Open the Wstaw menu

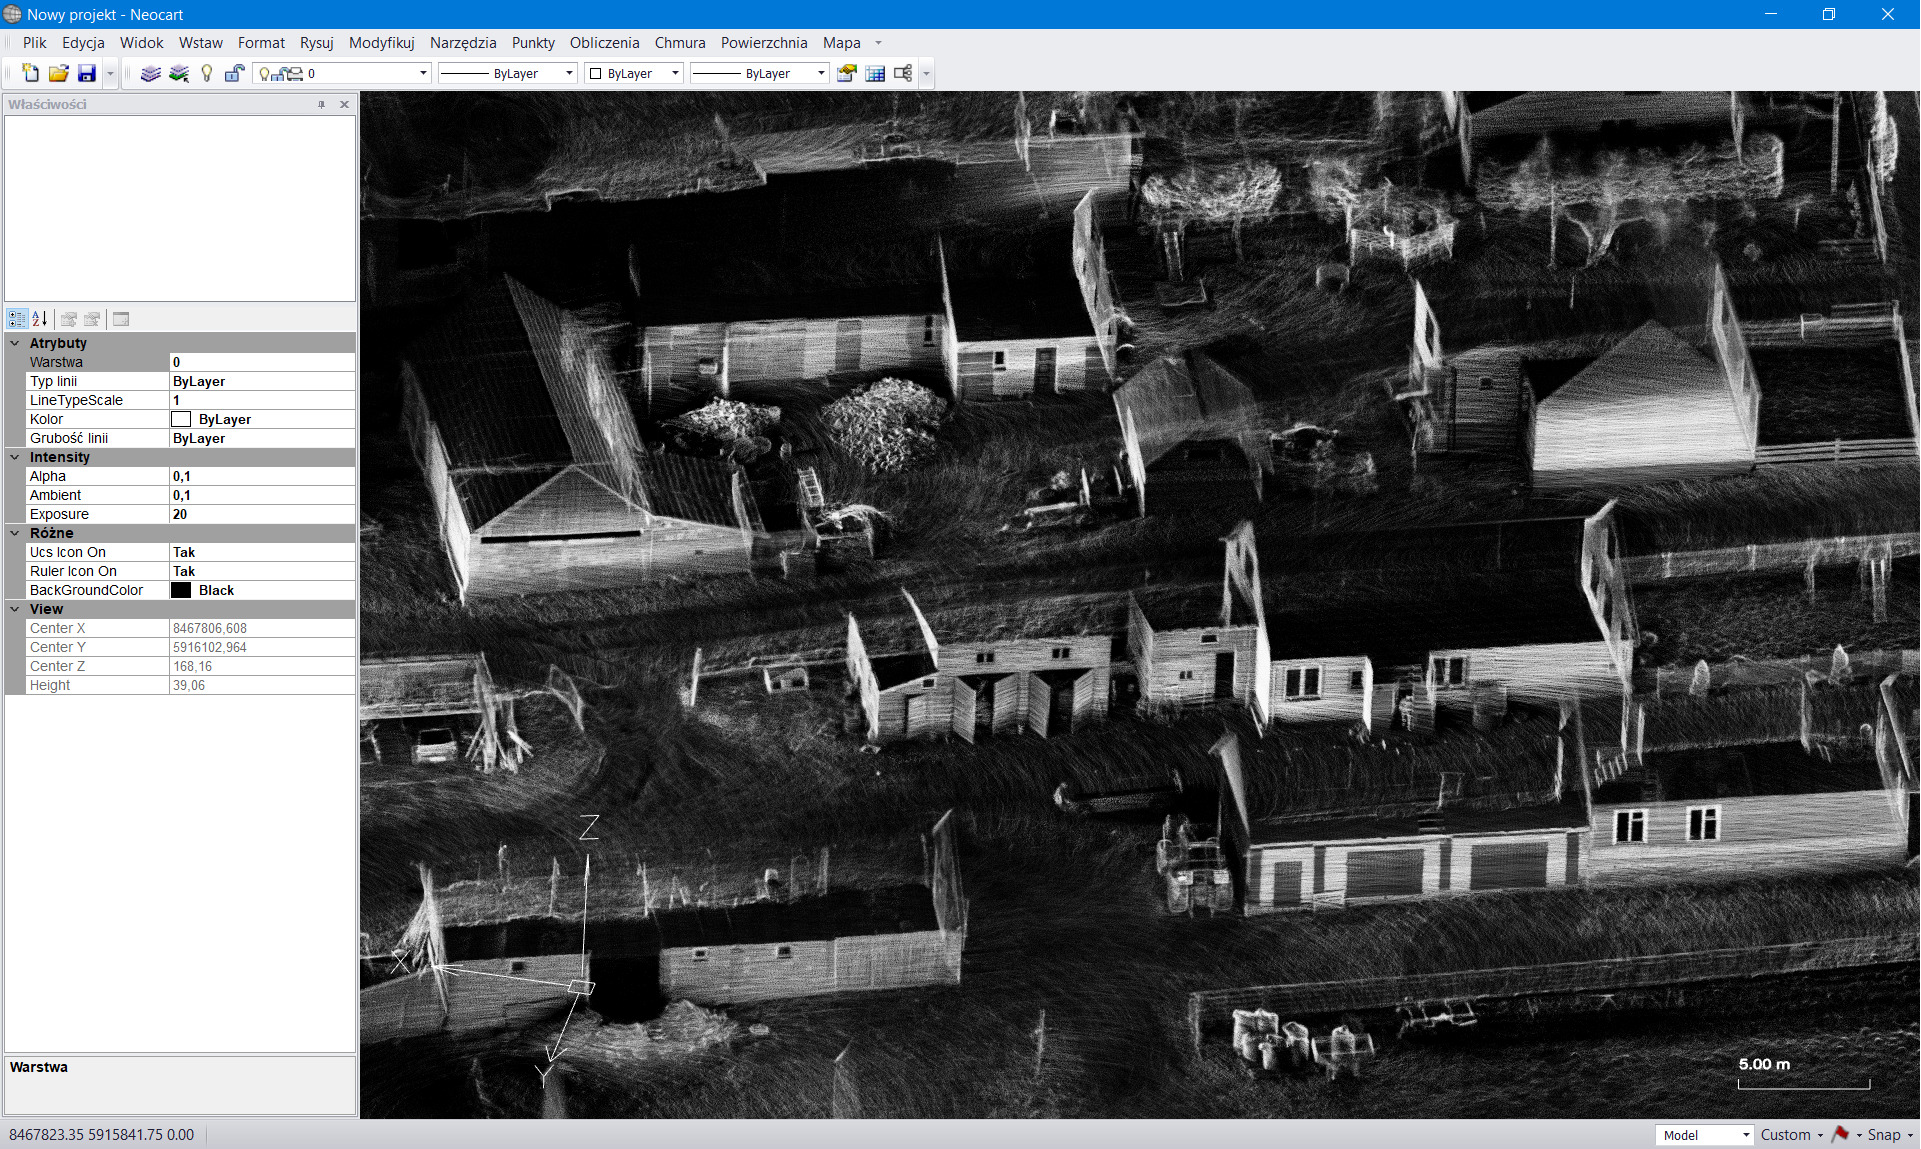[201, 43]
